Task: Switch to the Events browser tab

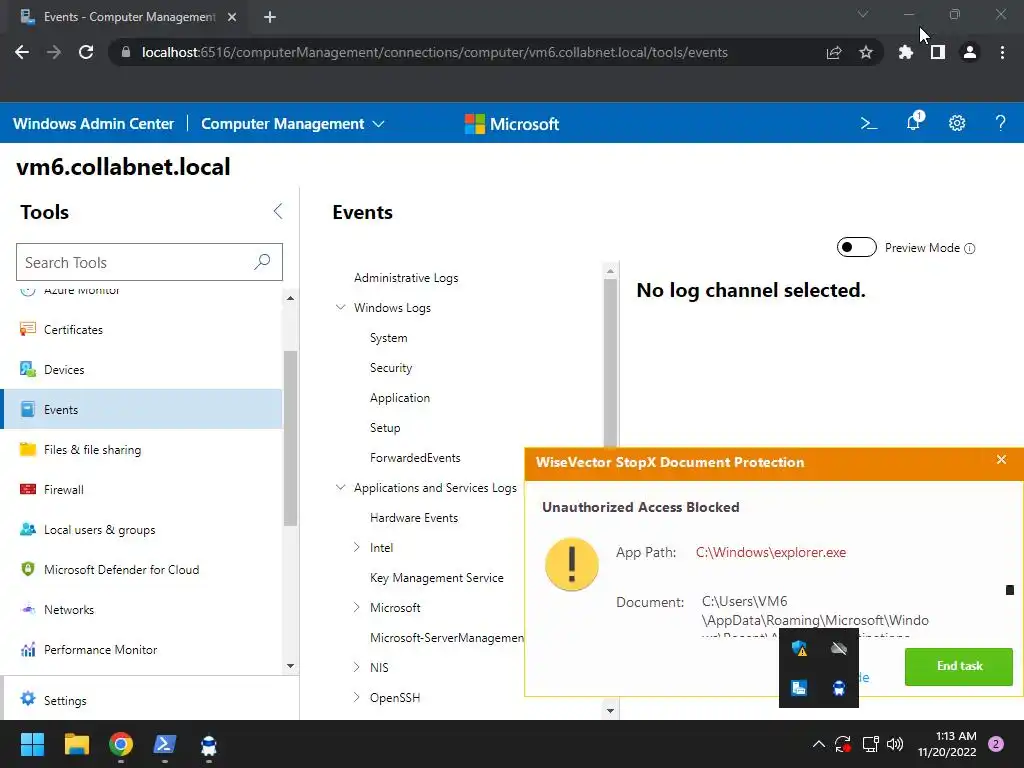Action: click(129, 17)
